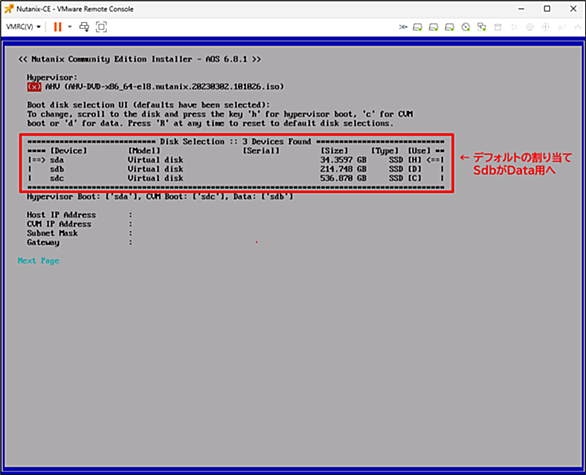Expand the power options arrow beside pause
Viewport: 586px width, 475px height.
click(70, 27)
